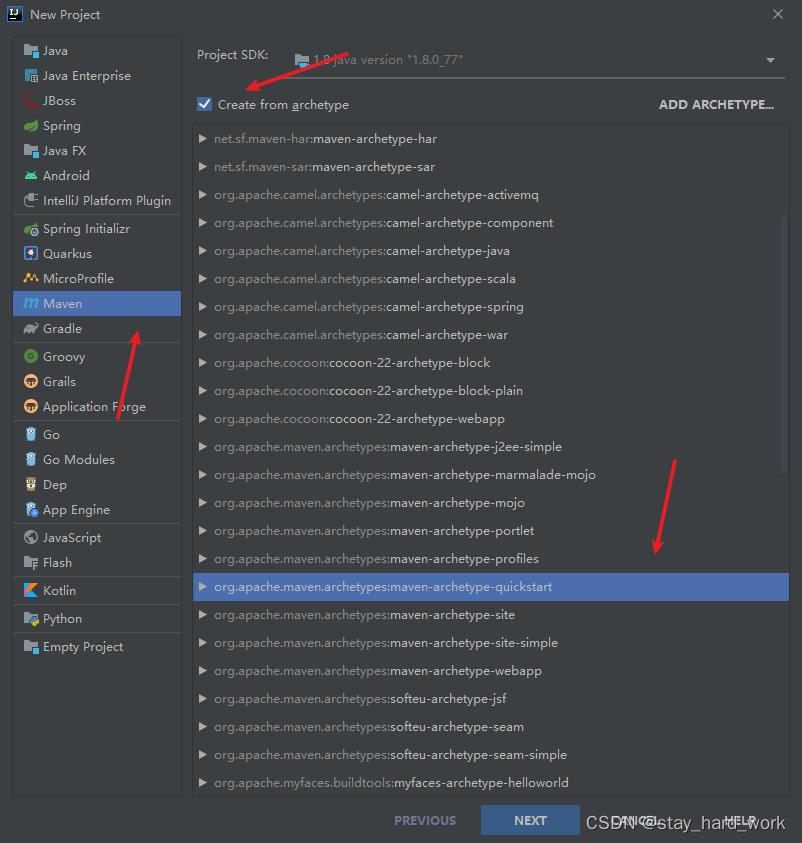Select maven-archetype-marmalade-mojo entry
This screenshot has height=843, width=802.
(491, 475)
